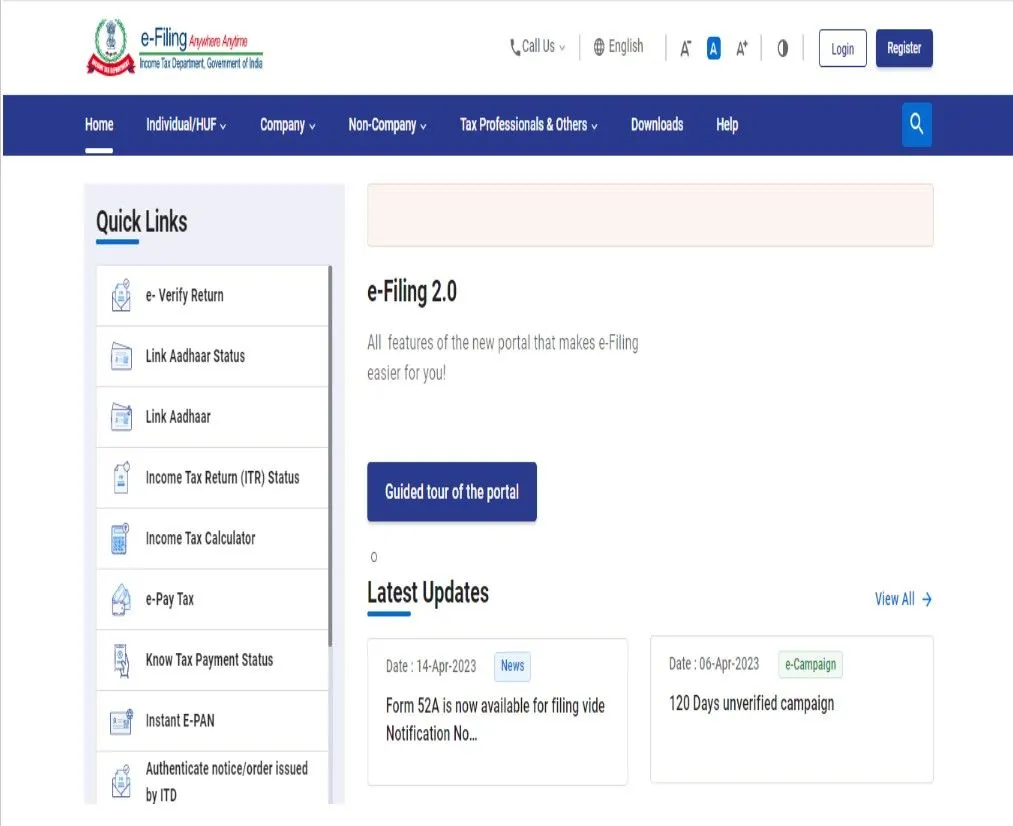Increase font size with A+ icon
This screenshot has width=1013, height=826.
pyautogui.click(x=741, y=48)
